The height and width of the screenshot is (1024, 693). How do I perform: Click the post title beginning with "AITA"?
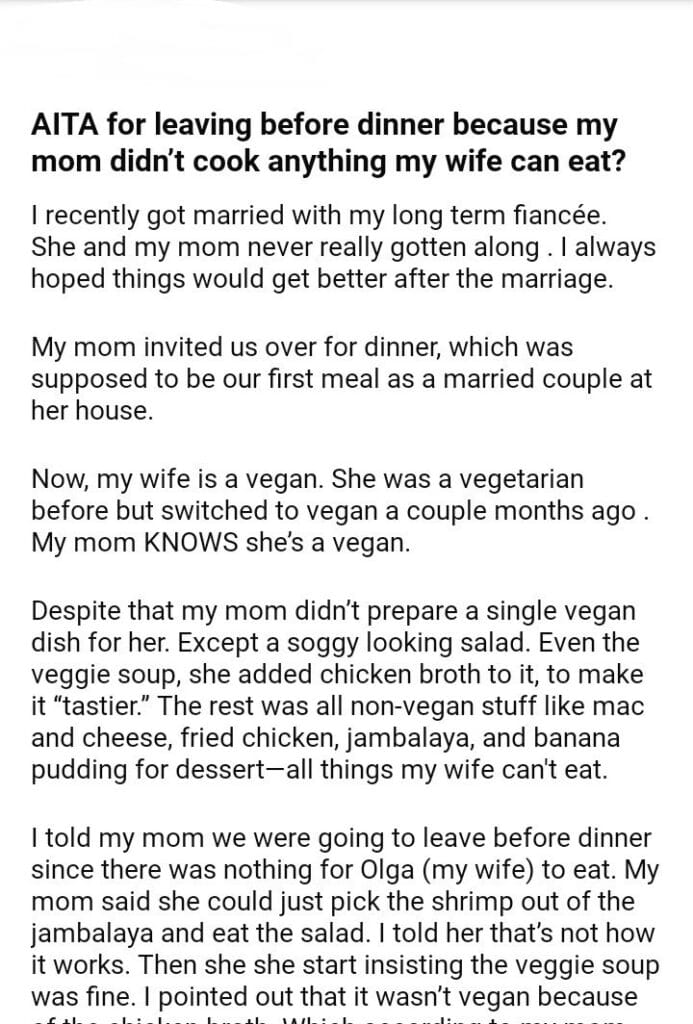(x=325, y=144)
